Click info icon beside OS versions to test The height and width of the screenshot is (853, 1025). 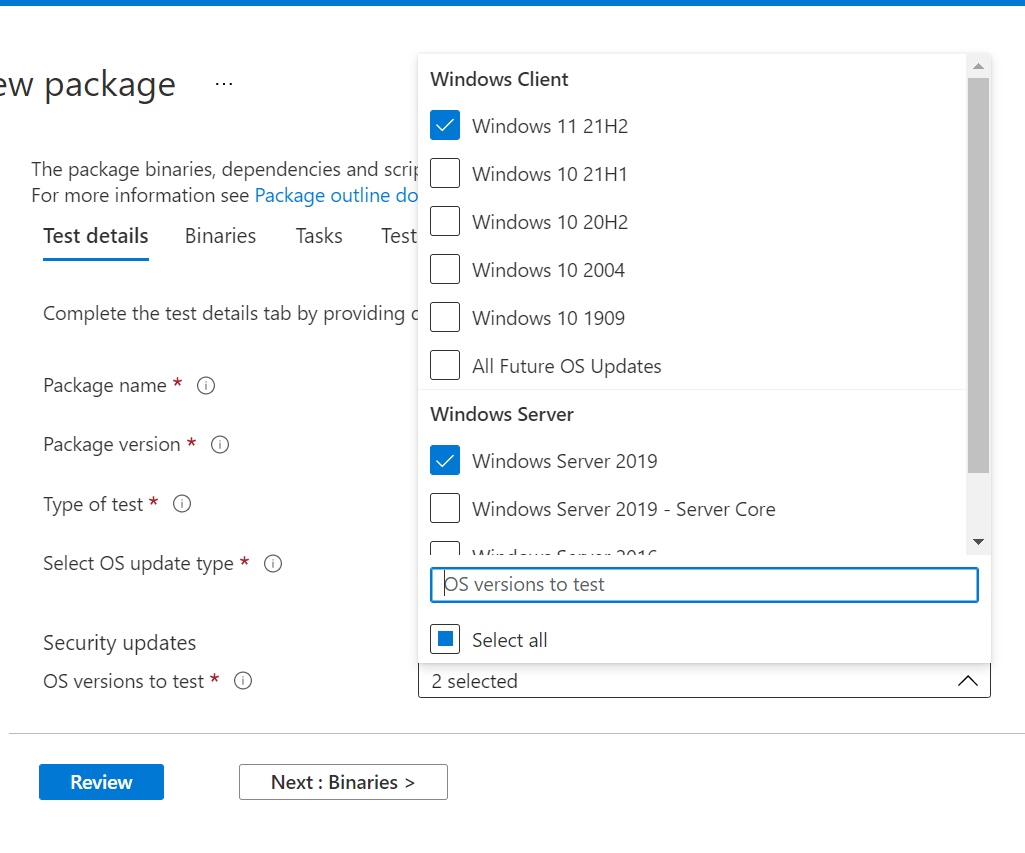(243, 681)
